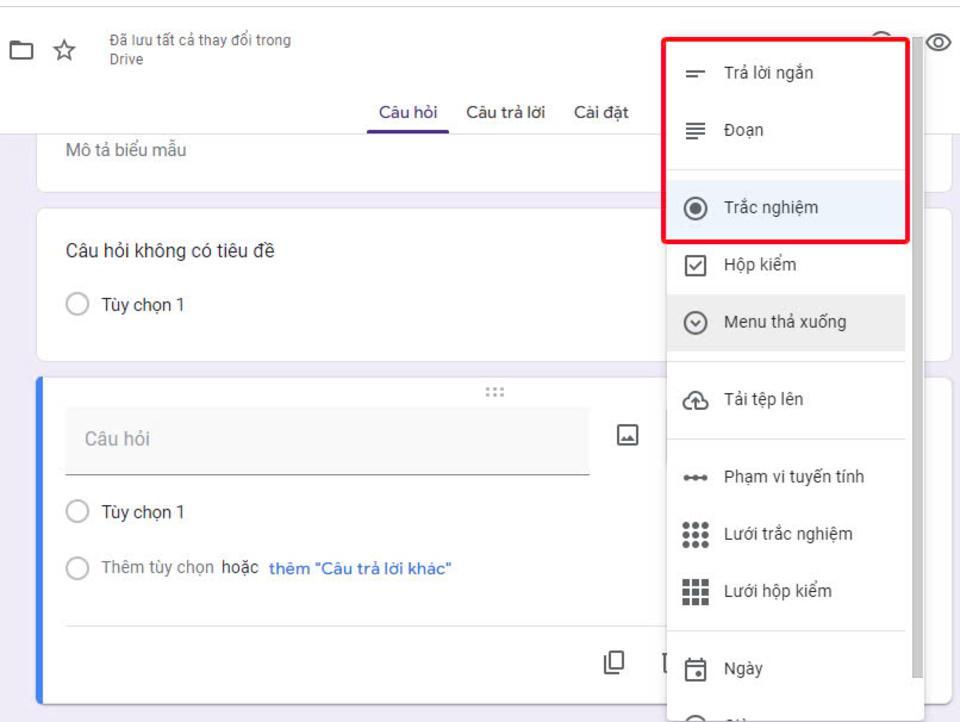The height and width of the screenshot is (722, 960).
Task: Open the preview eye icon
Action: point(938,43)
